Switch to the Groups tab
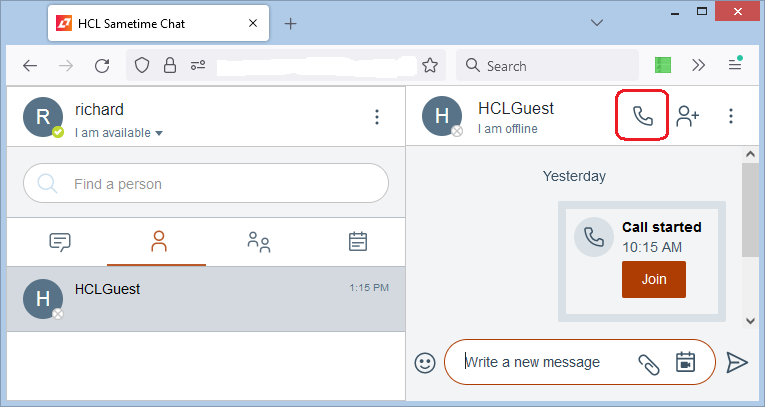 click(x=258, y=241)
